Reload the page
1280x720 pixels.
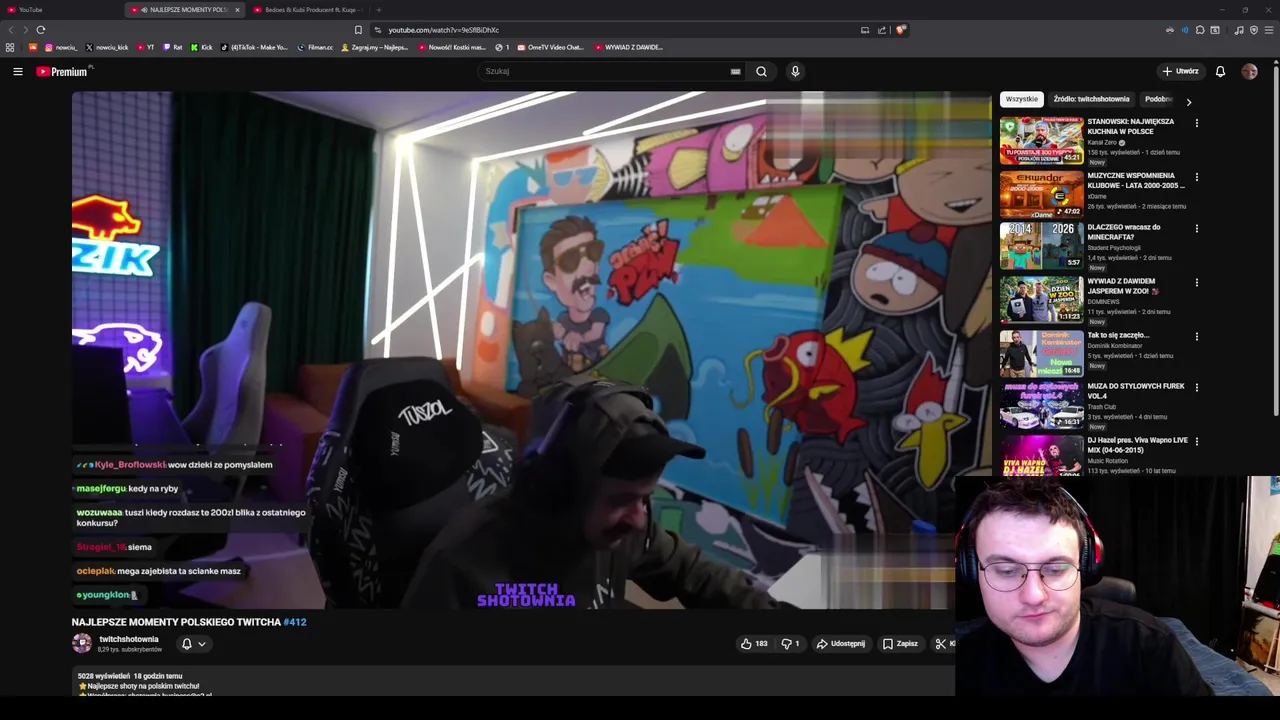[40, 30]
